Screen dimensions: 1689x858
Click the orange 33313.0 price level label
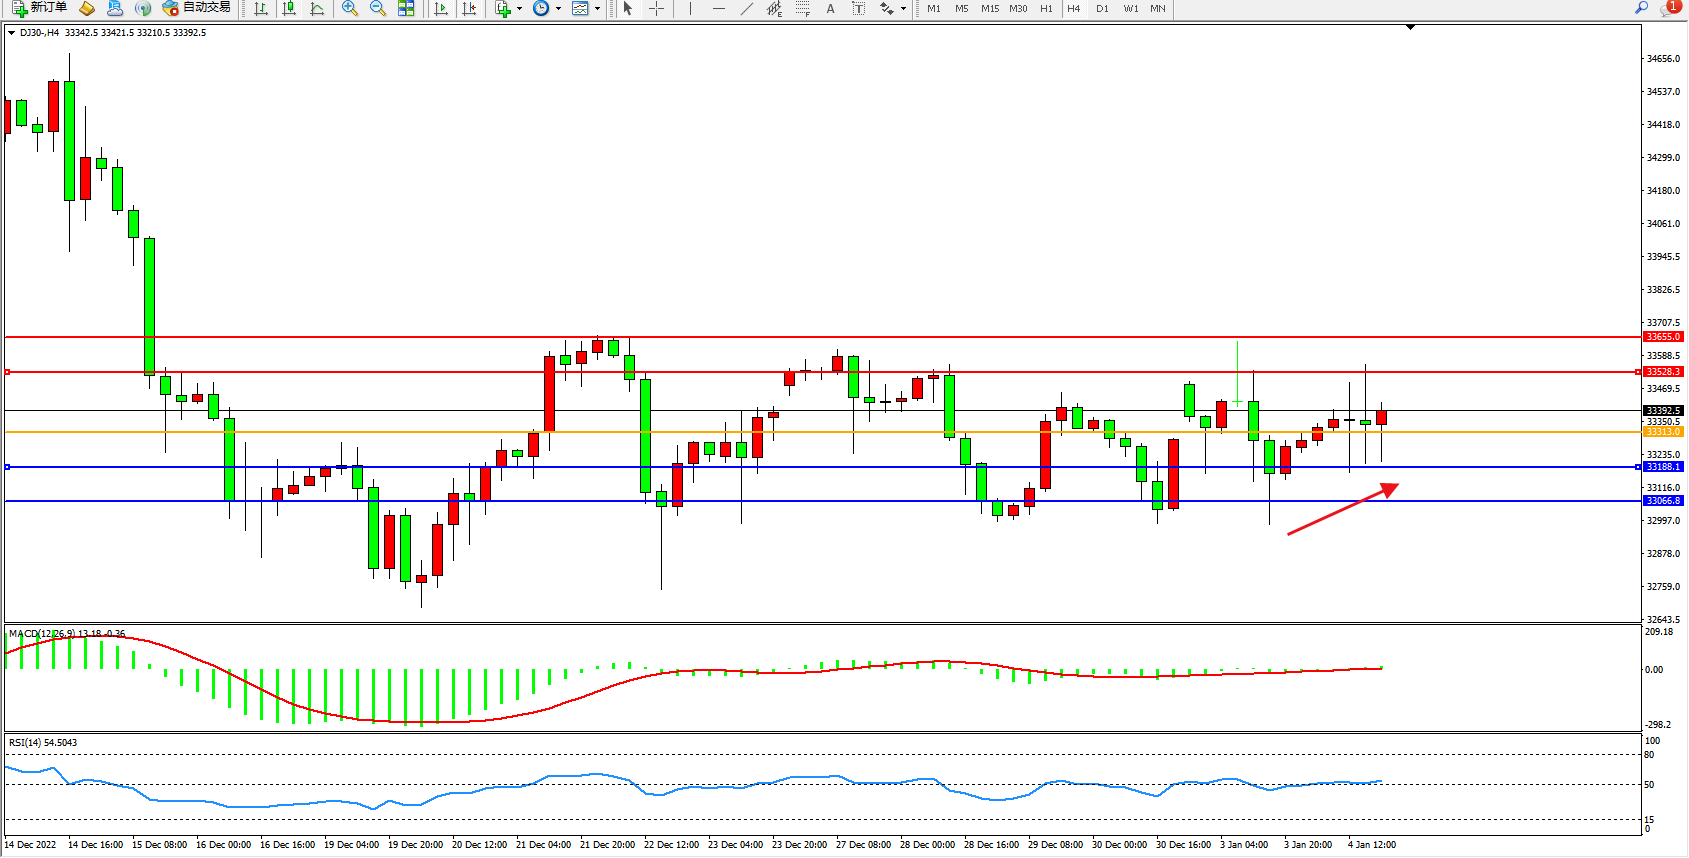[x=1663, y=432]
